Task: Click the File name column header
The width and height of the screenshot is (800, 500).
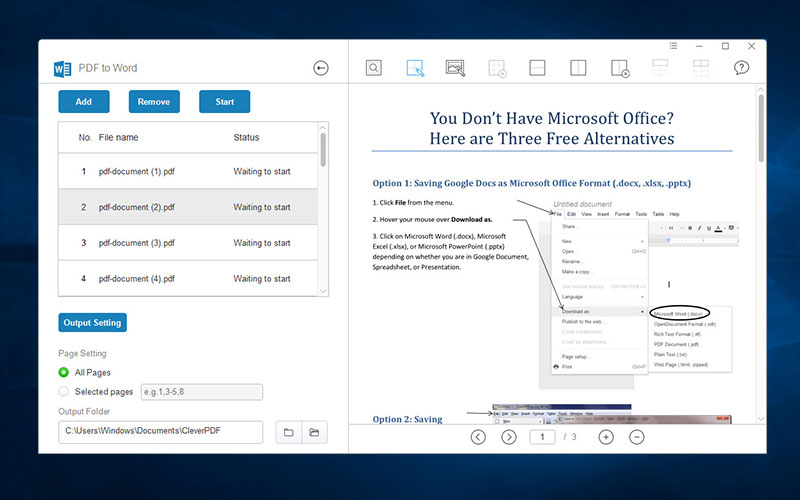Action: pos(118,137)
